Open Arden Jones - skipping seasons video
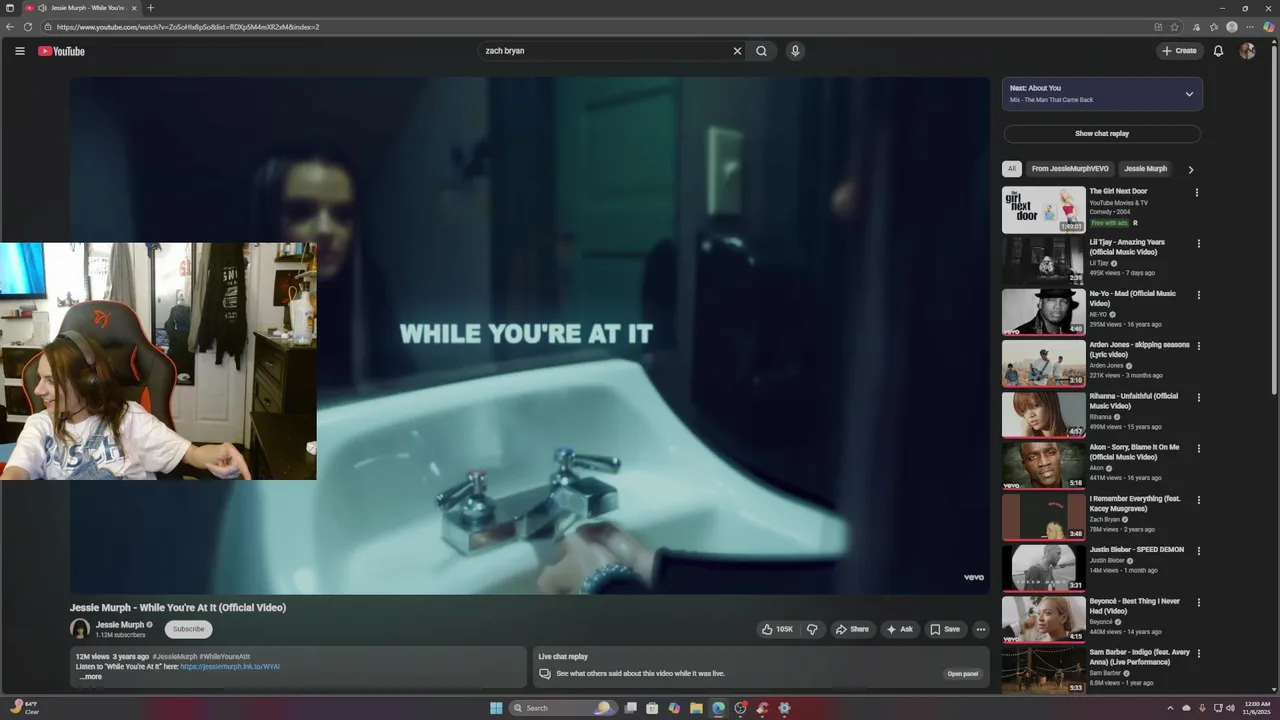The width and height of the screenshot is (1280, 720). point(1139,350)
